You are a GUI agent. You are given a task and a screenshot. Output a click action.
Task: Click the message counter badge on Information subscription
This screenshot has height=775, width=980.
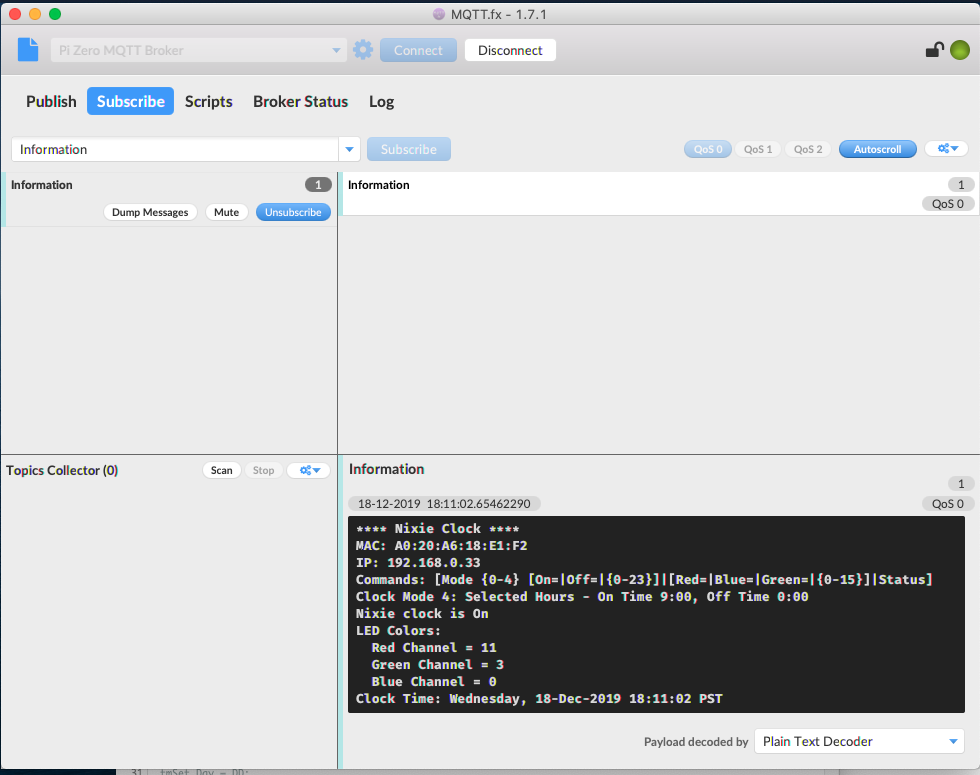tap(318, 184)
